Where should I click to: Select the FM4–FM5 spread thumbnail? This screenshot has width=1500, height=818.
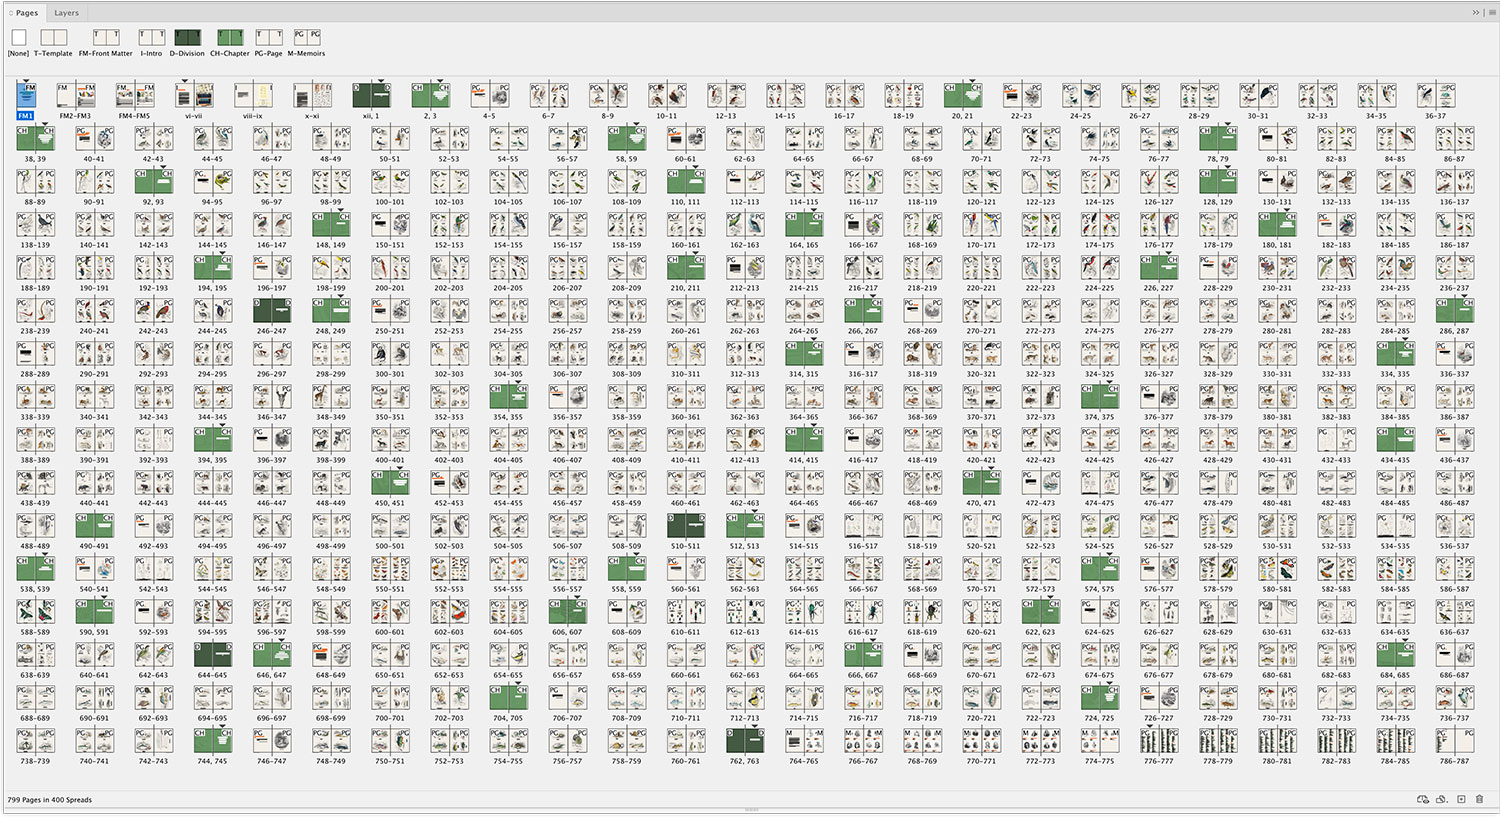(135, 96)
